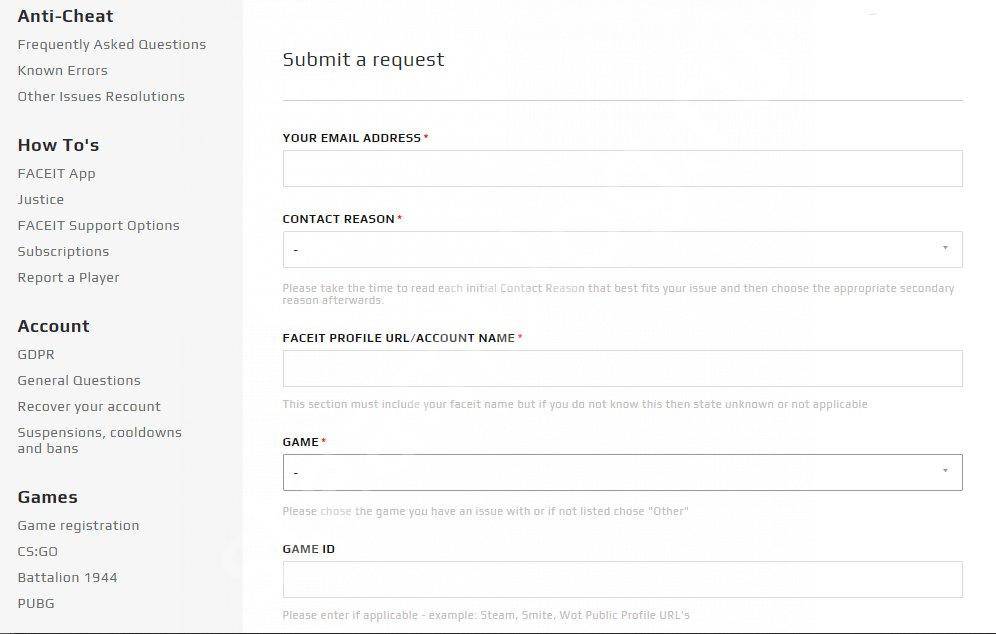Open the Battalion 1944 link

[67, 578]
